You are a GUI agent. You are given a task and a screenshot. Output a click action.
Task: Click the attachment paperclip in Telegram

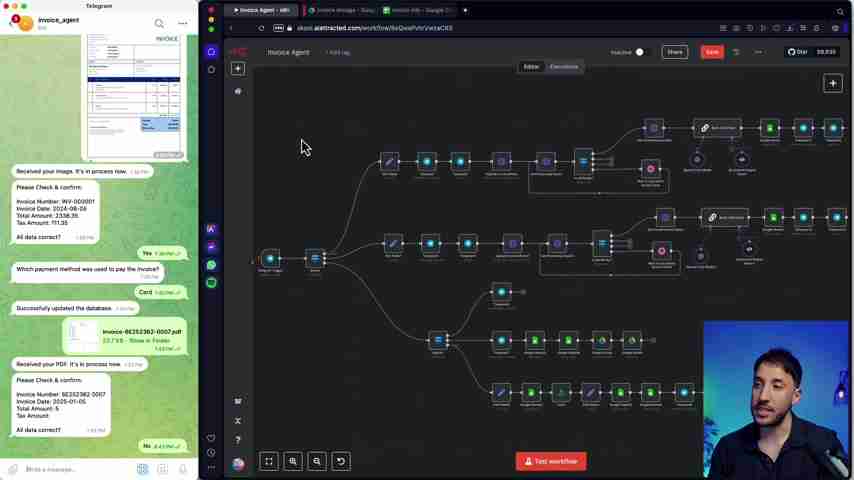pos(13,469)
